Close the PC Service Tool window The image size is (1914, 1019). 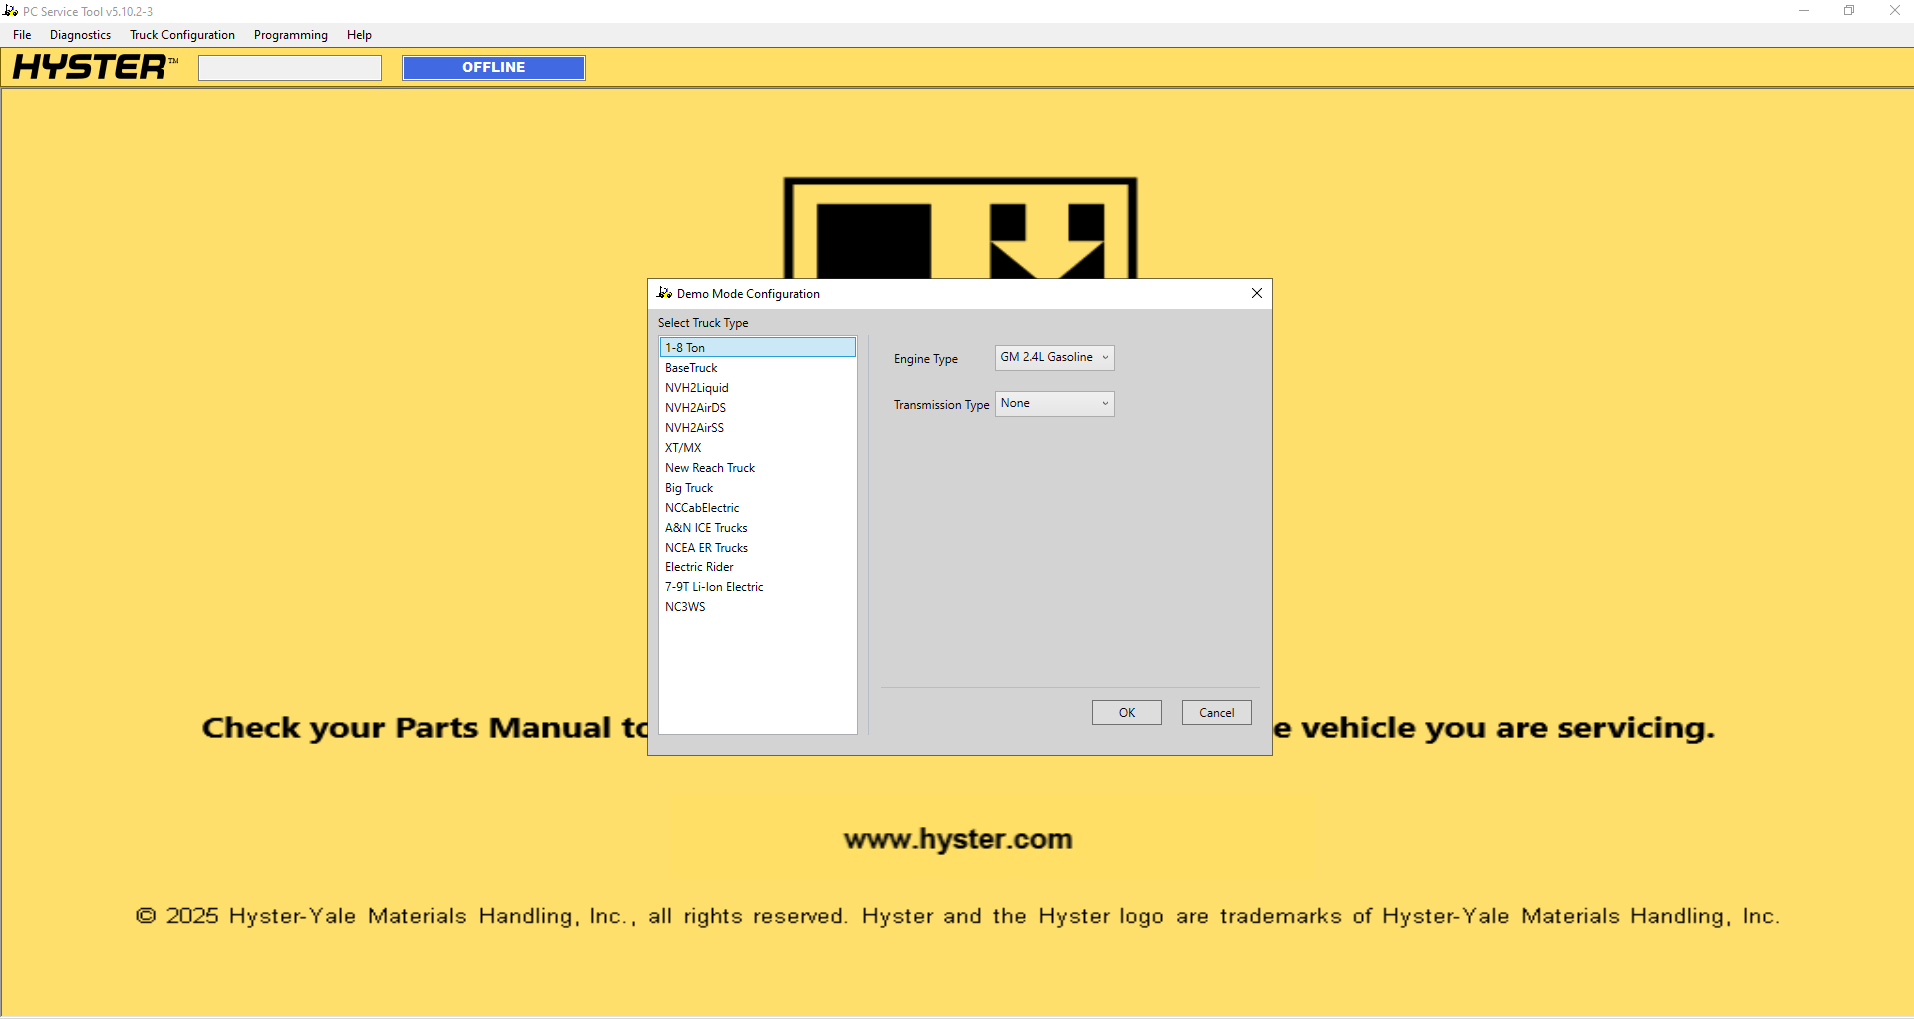[x=1894, y=11]
